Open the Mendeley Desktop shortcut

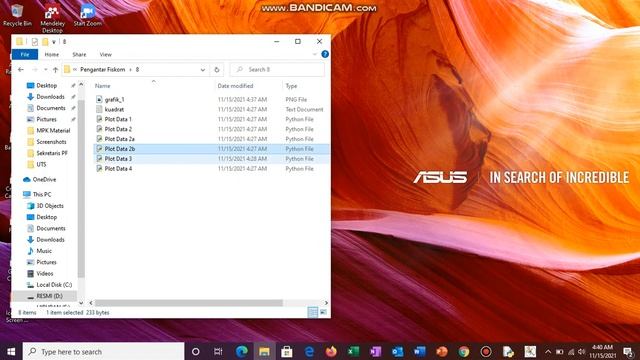(x=52, y=18)
